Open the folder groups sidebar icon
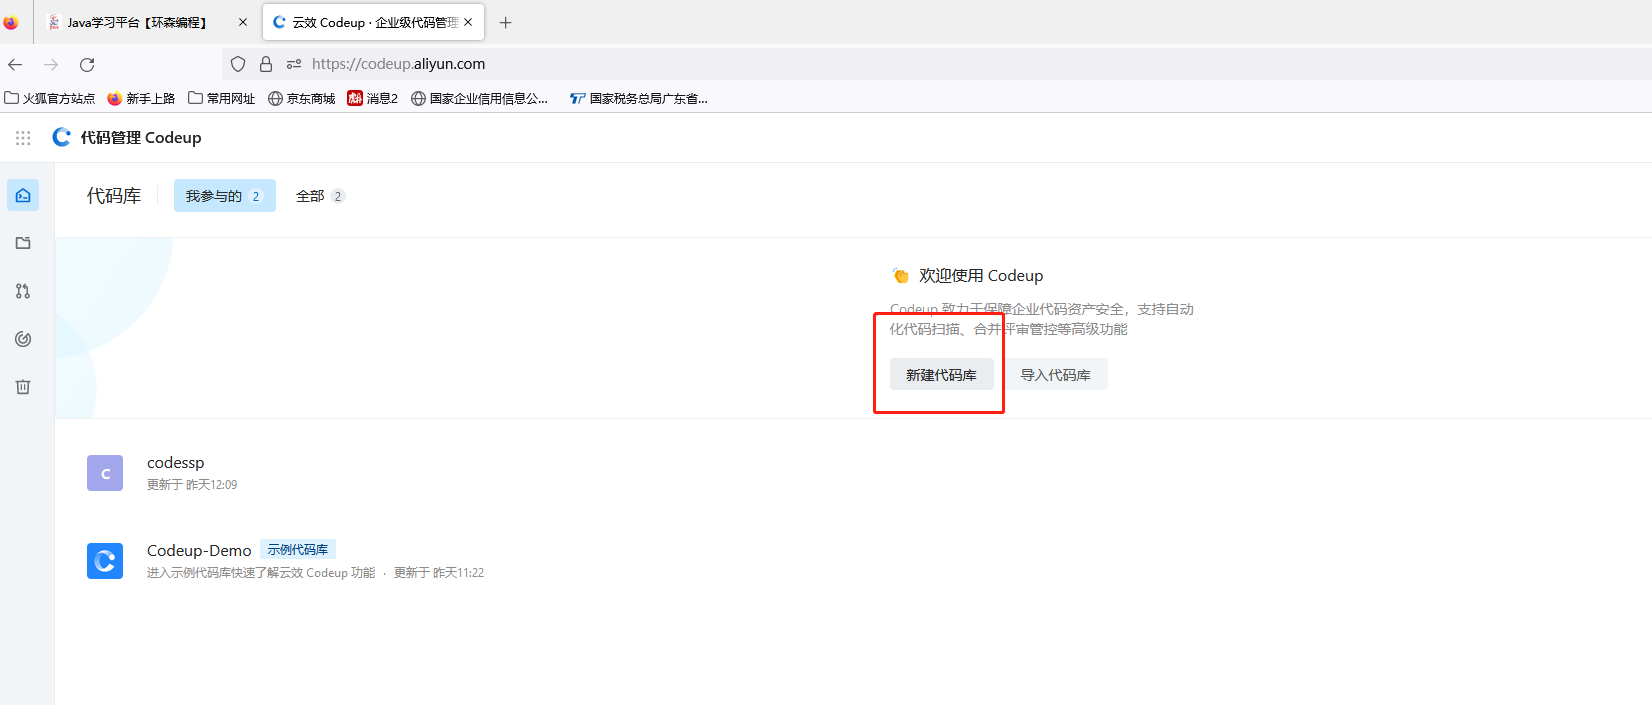Image resolution: width=1652 pixels, height=705 pixels. point(23,243)
